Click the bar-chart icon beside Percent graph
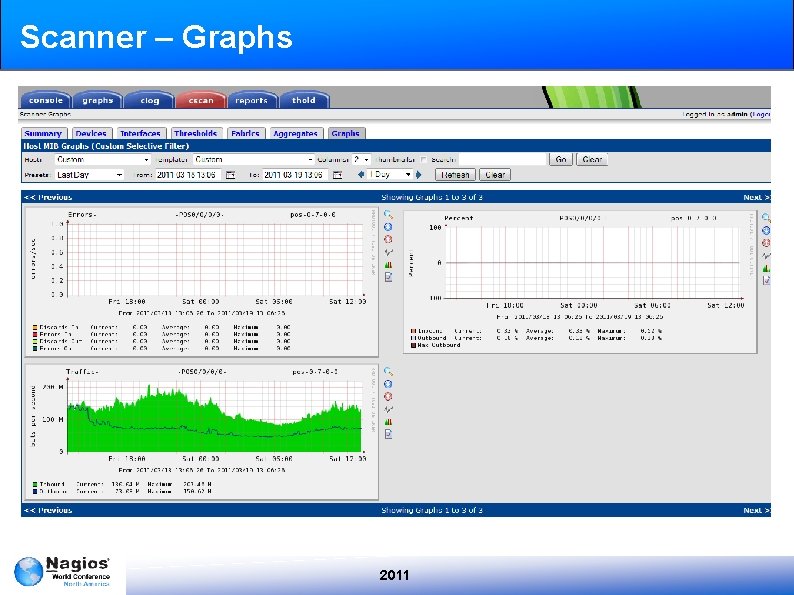 [x=766, y=268]
